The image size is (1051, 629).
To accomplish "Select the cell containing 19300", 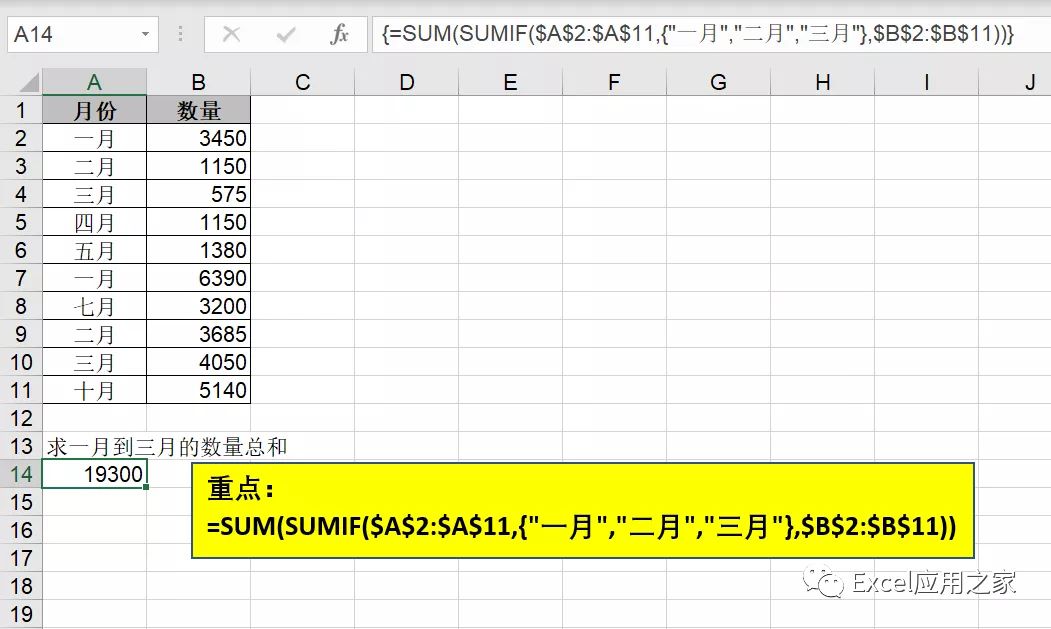I will tap(94, 475).
